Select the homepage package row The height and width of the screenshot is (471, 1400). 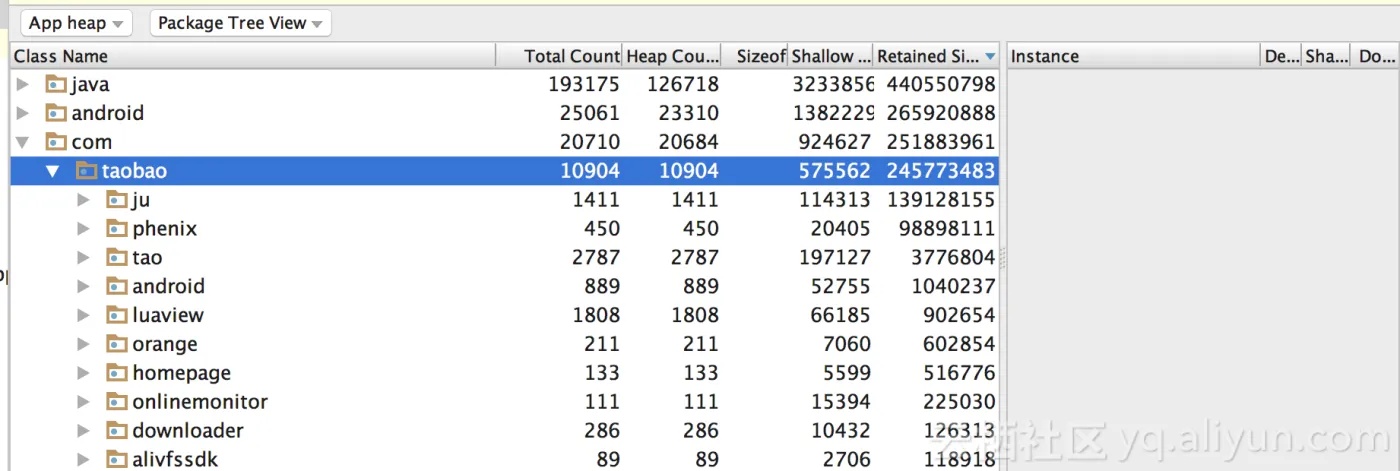point(504,373)
